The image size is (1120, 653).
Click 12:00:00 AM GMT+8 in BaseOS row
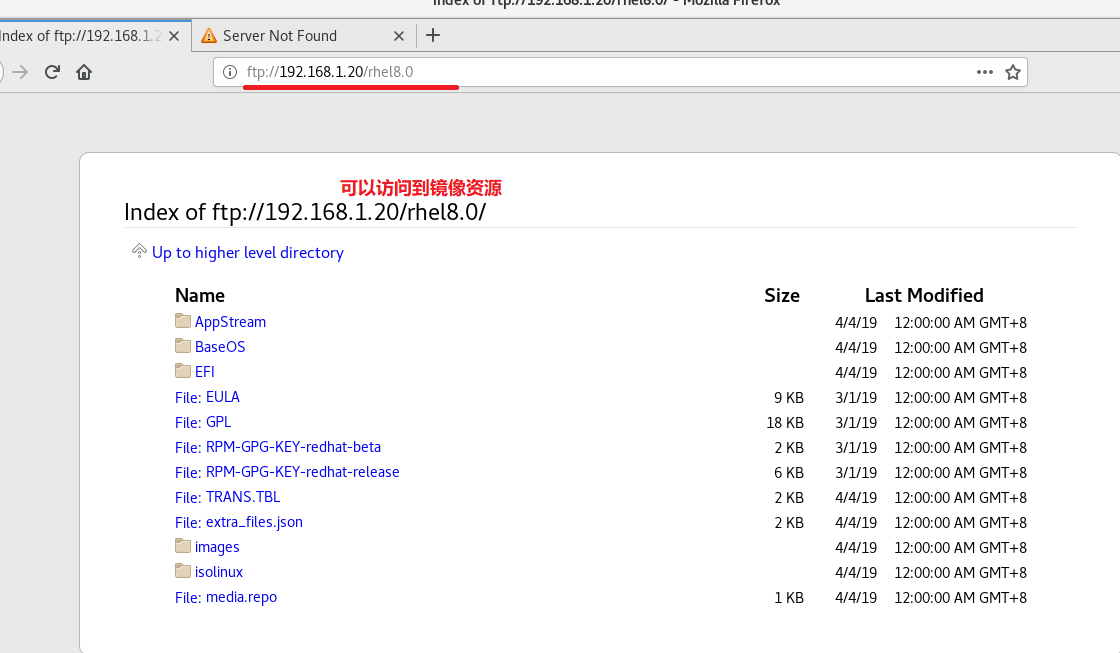point(961,348)
